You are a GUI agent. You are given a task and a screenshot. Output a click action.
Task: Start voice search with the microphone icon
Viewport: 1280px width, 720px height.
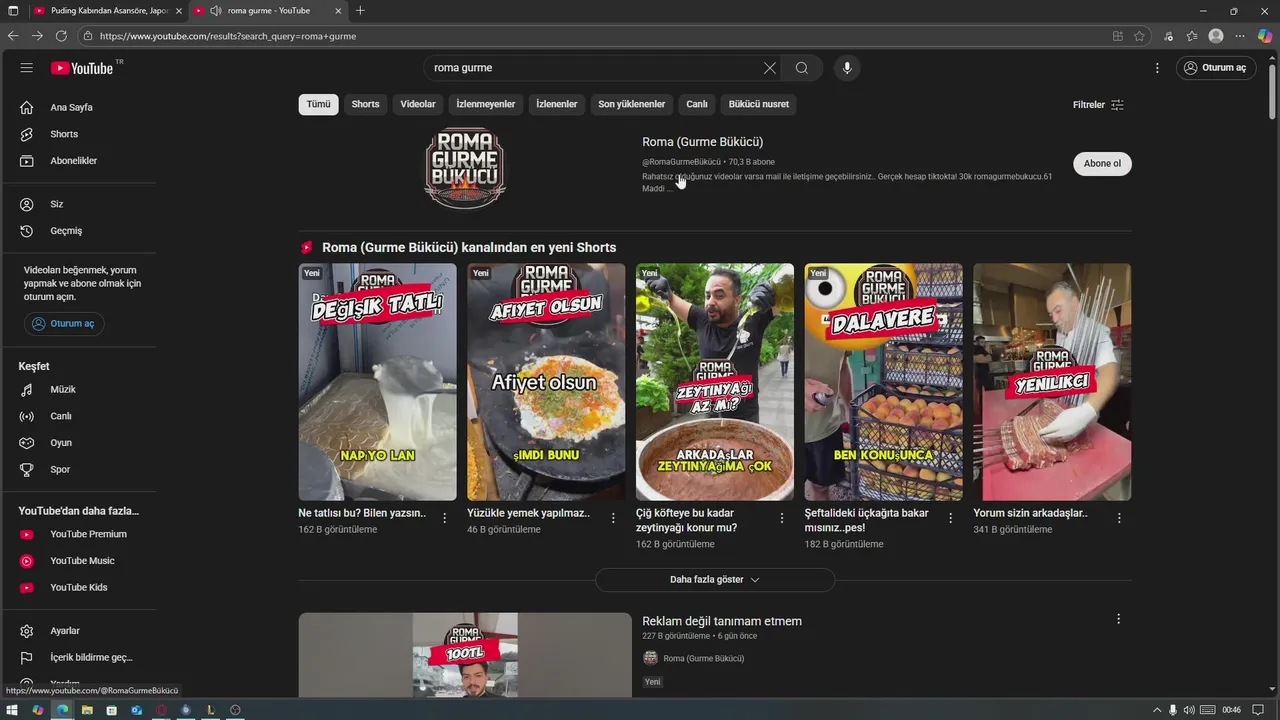[847, 68]
